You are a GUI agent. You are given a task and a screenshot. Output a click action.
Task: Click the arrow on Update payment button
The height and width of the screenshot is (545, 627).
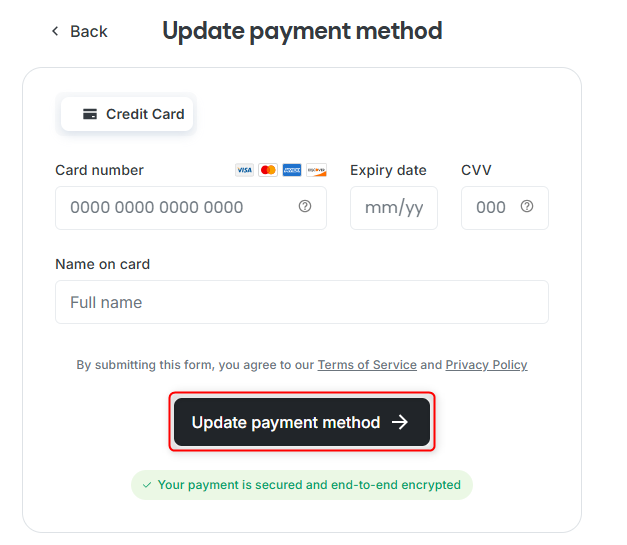(x=399, y=422)
